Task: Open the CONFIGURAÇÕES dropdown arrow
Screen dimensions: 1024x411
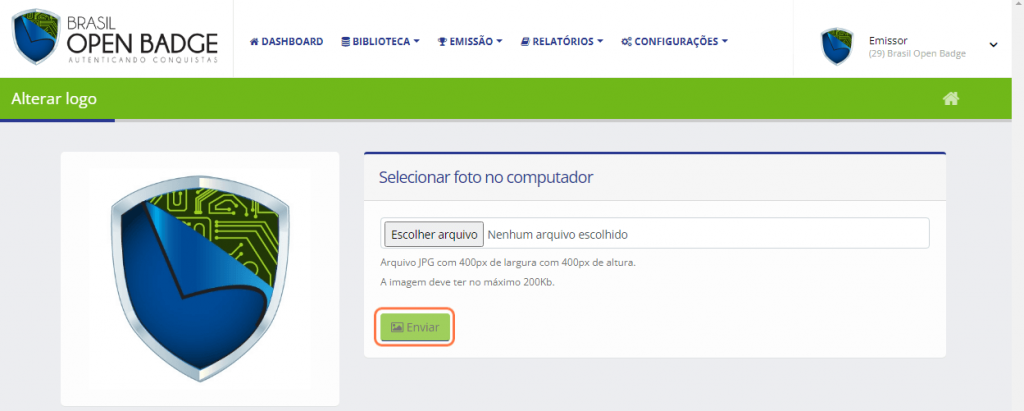Action: tap(725, 41)
